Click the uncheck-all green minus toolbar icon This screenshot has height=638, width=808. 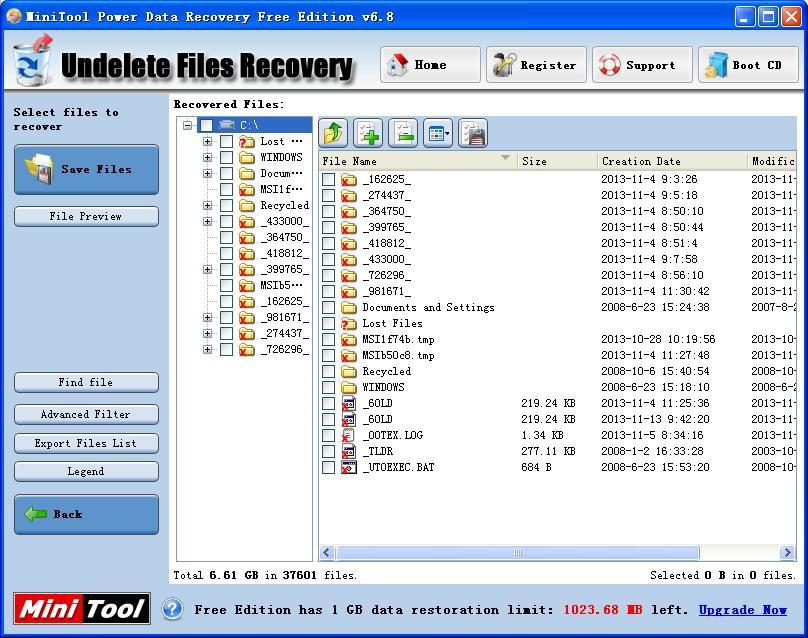pos(403,133)
